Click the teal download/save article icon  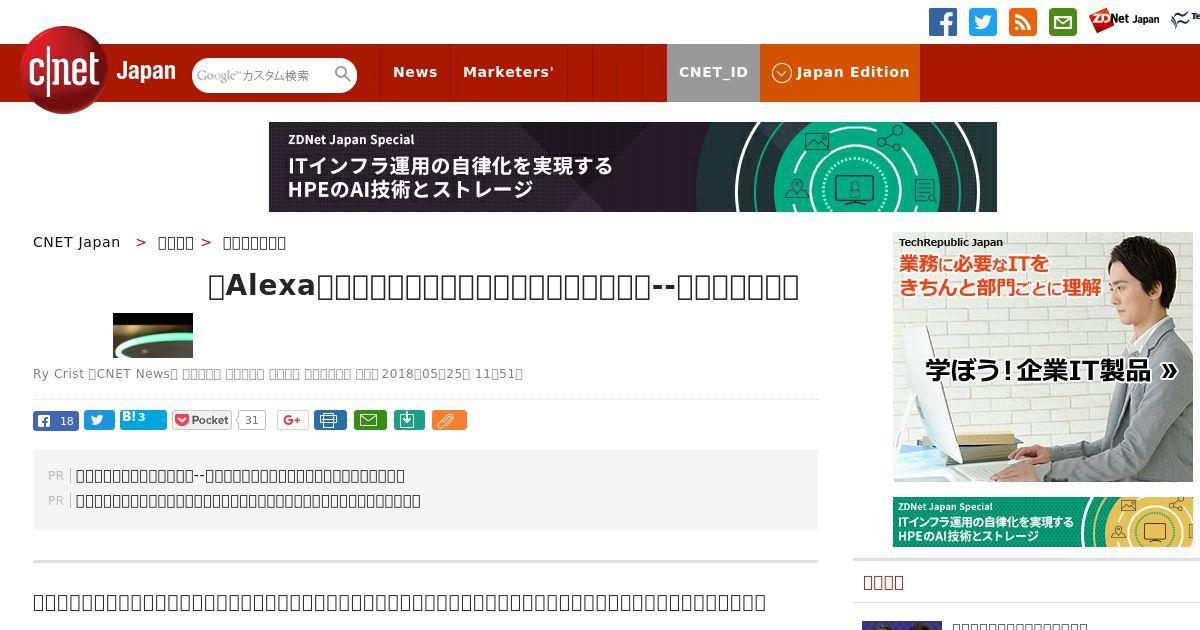point(409,420)
